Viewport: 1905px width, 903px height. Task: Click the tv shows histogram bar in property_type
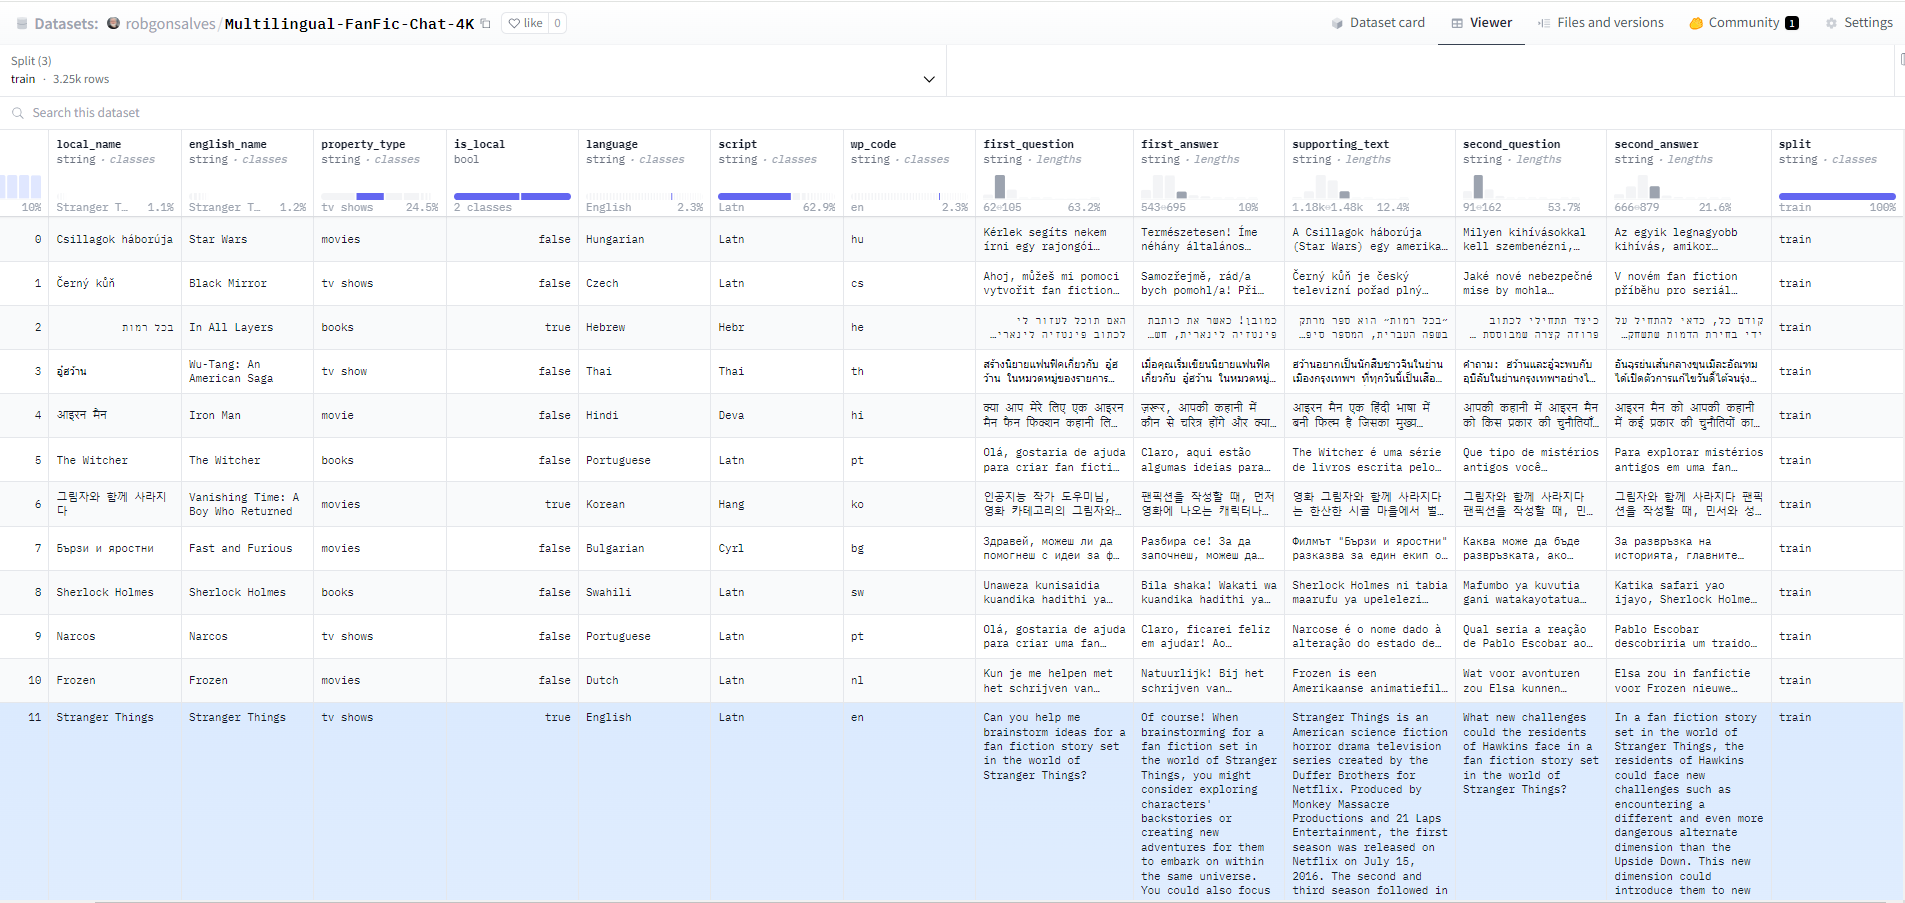click(x=370, y=196)
